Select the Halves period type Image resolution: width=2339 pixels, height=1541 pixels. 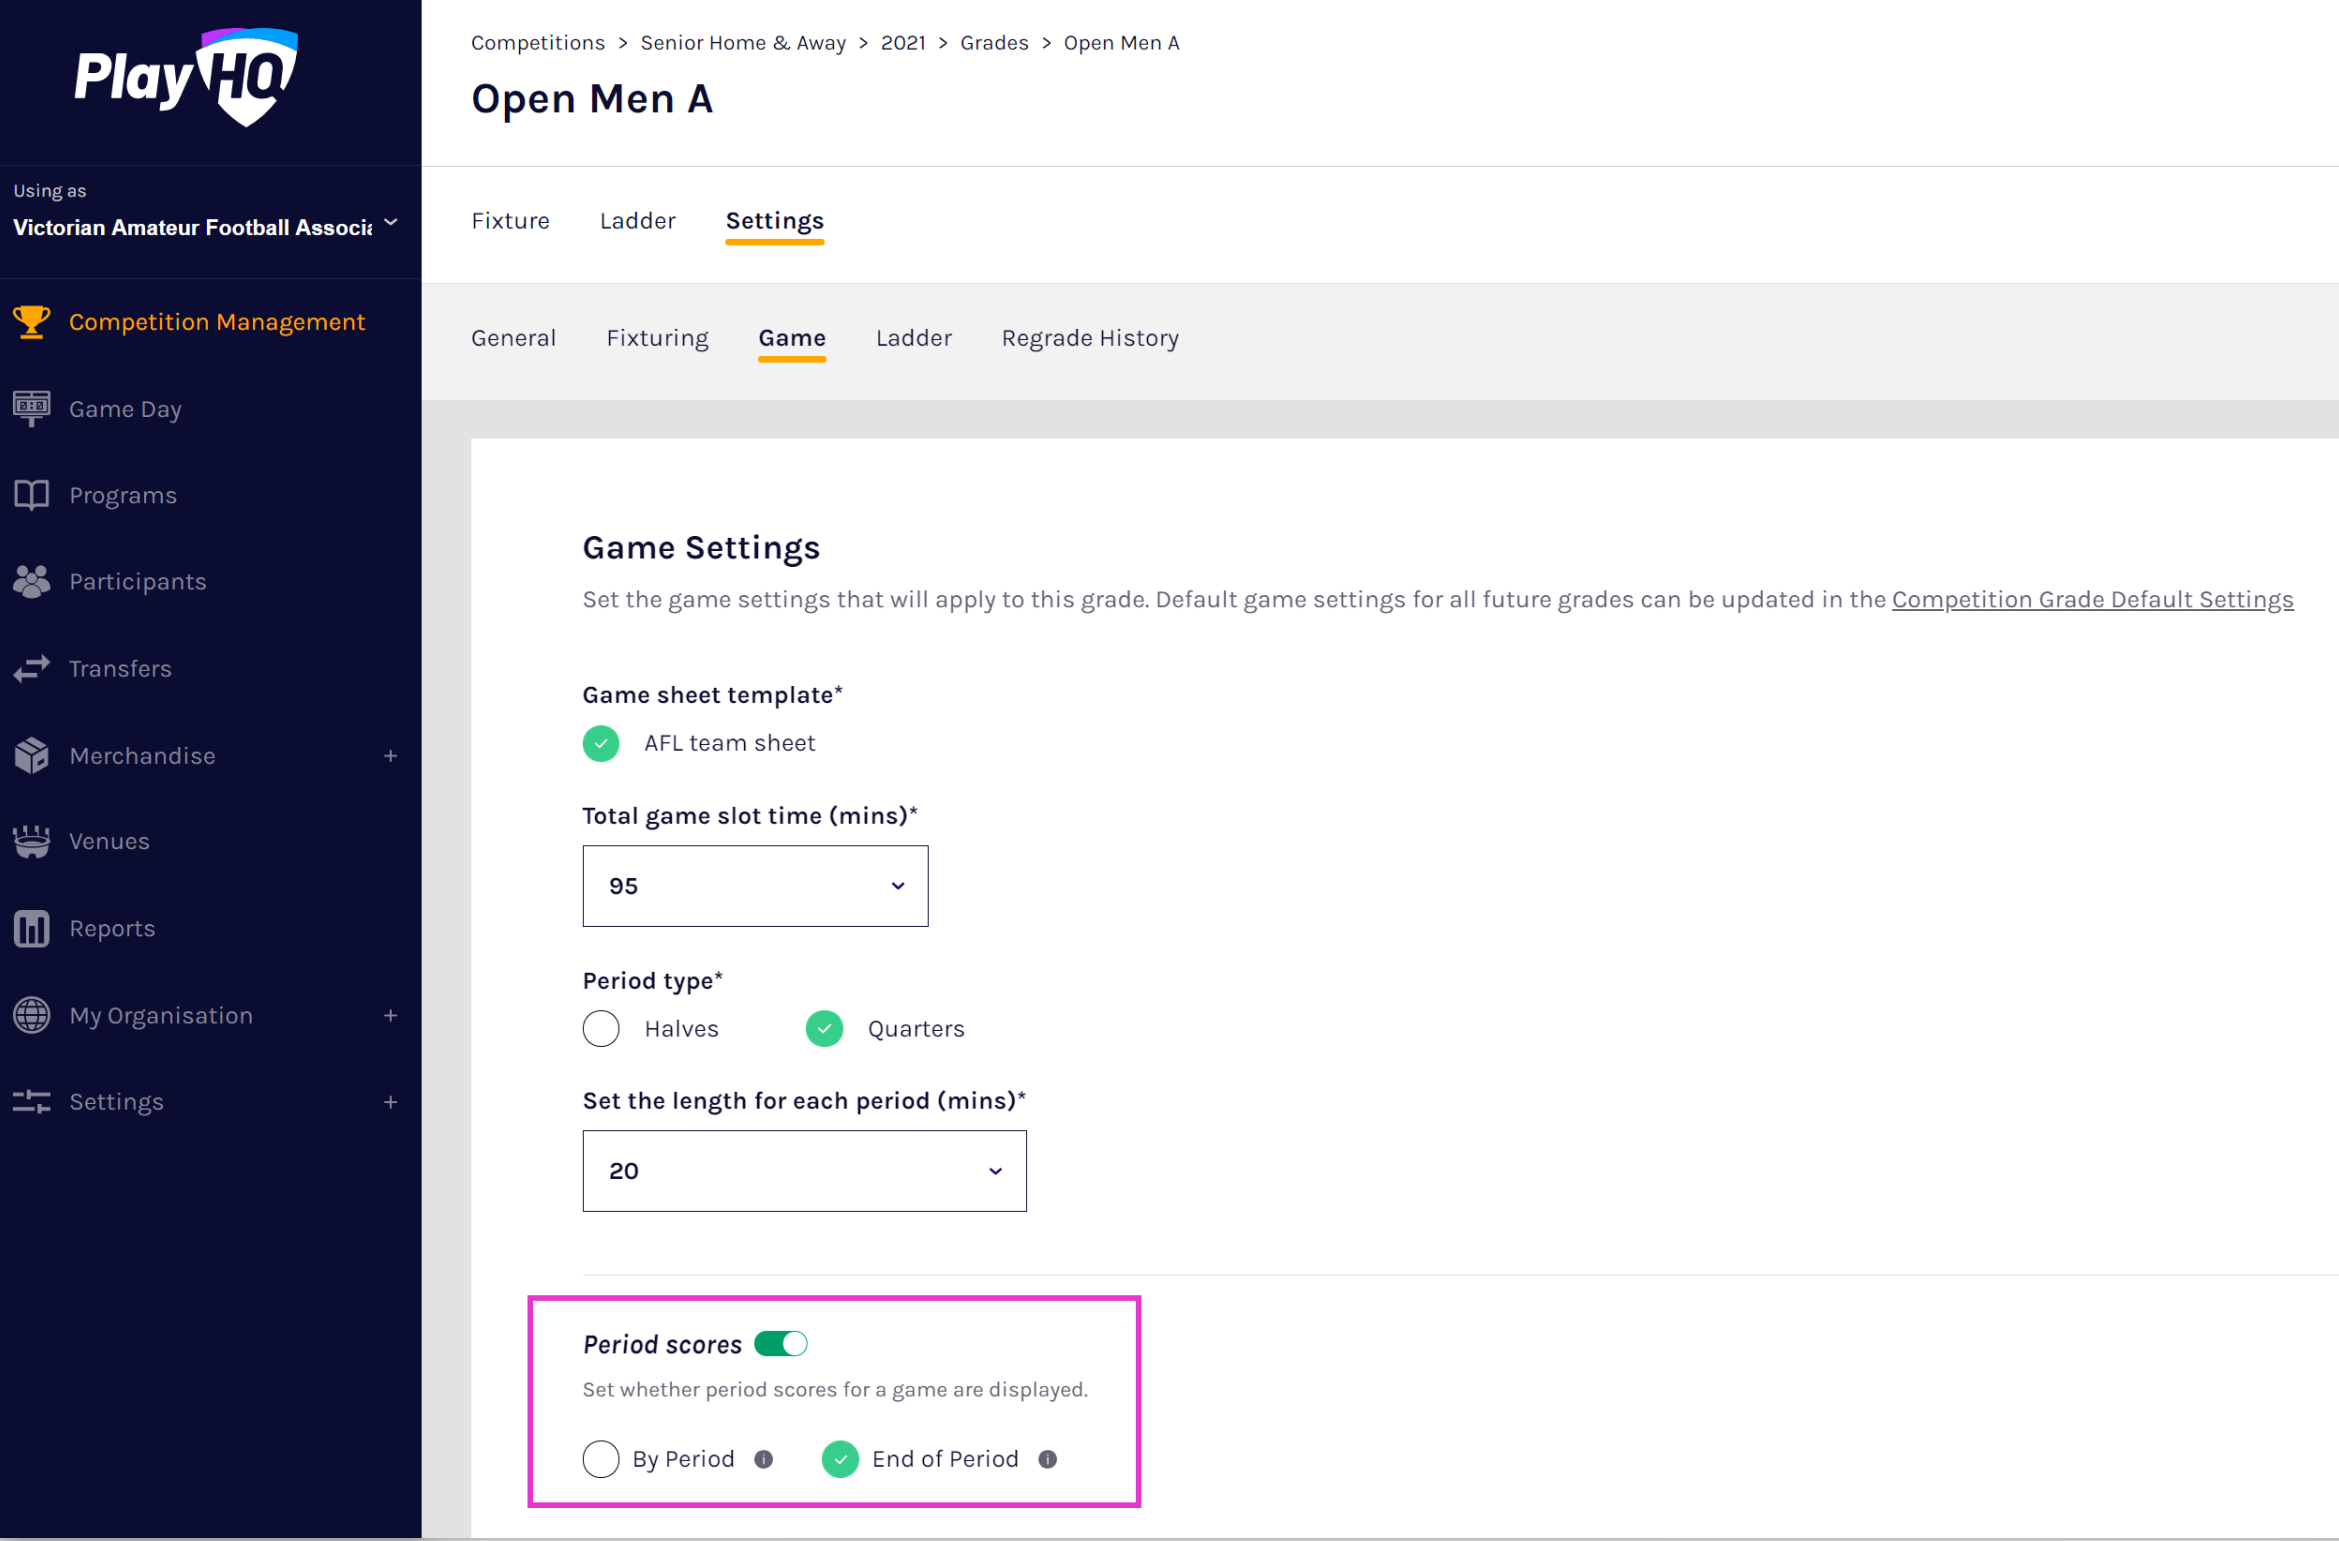[601, 1028]
